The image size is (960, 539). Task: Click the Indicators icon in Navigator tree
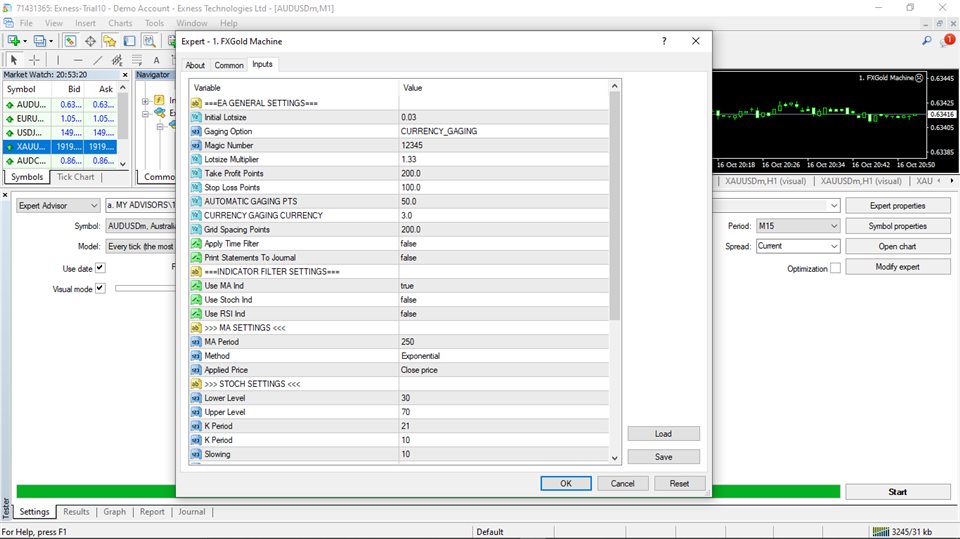(159, 100)
